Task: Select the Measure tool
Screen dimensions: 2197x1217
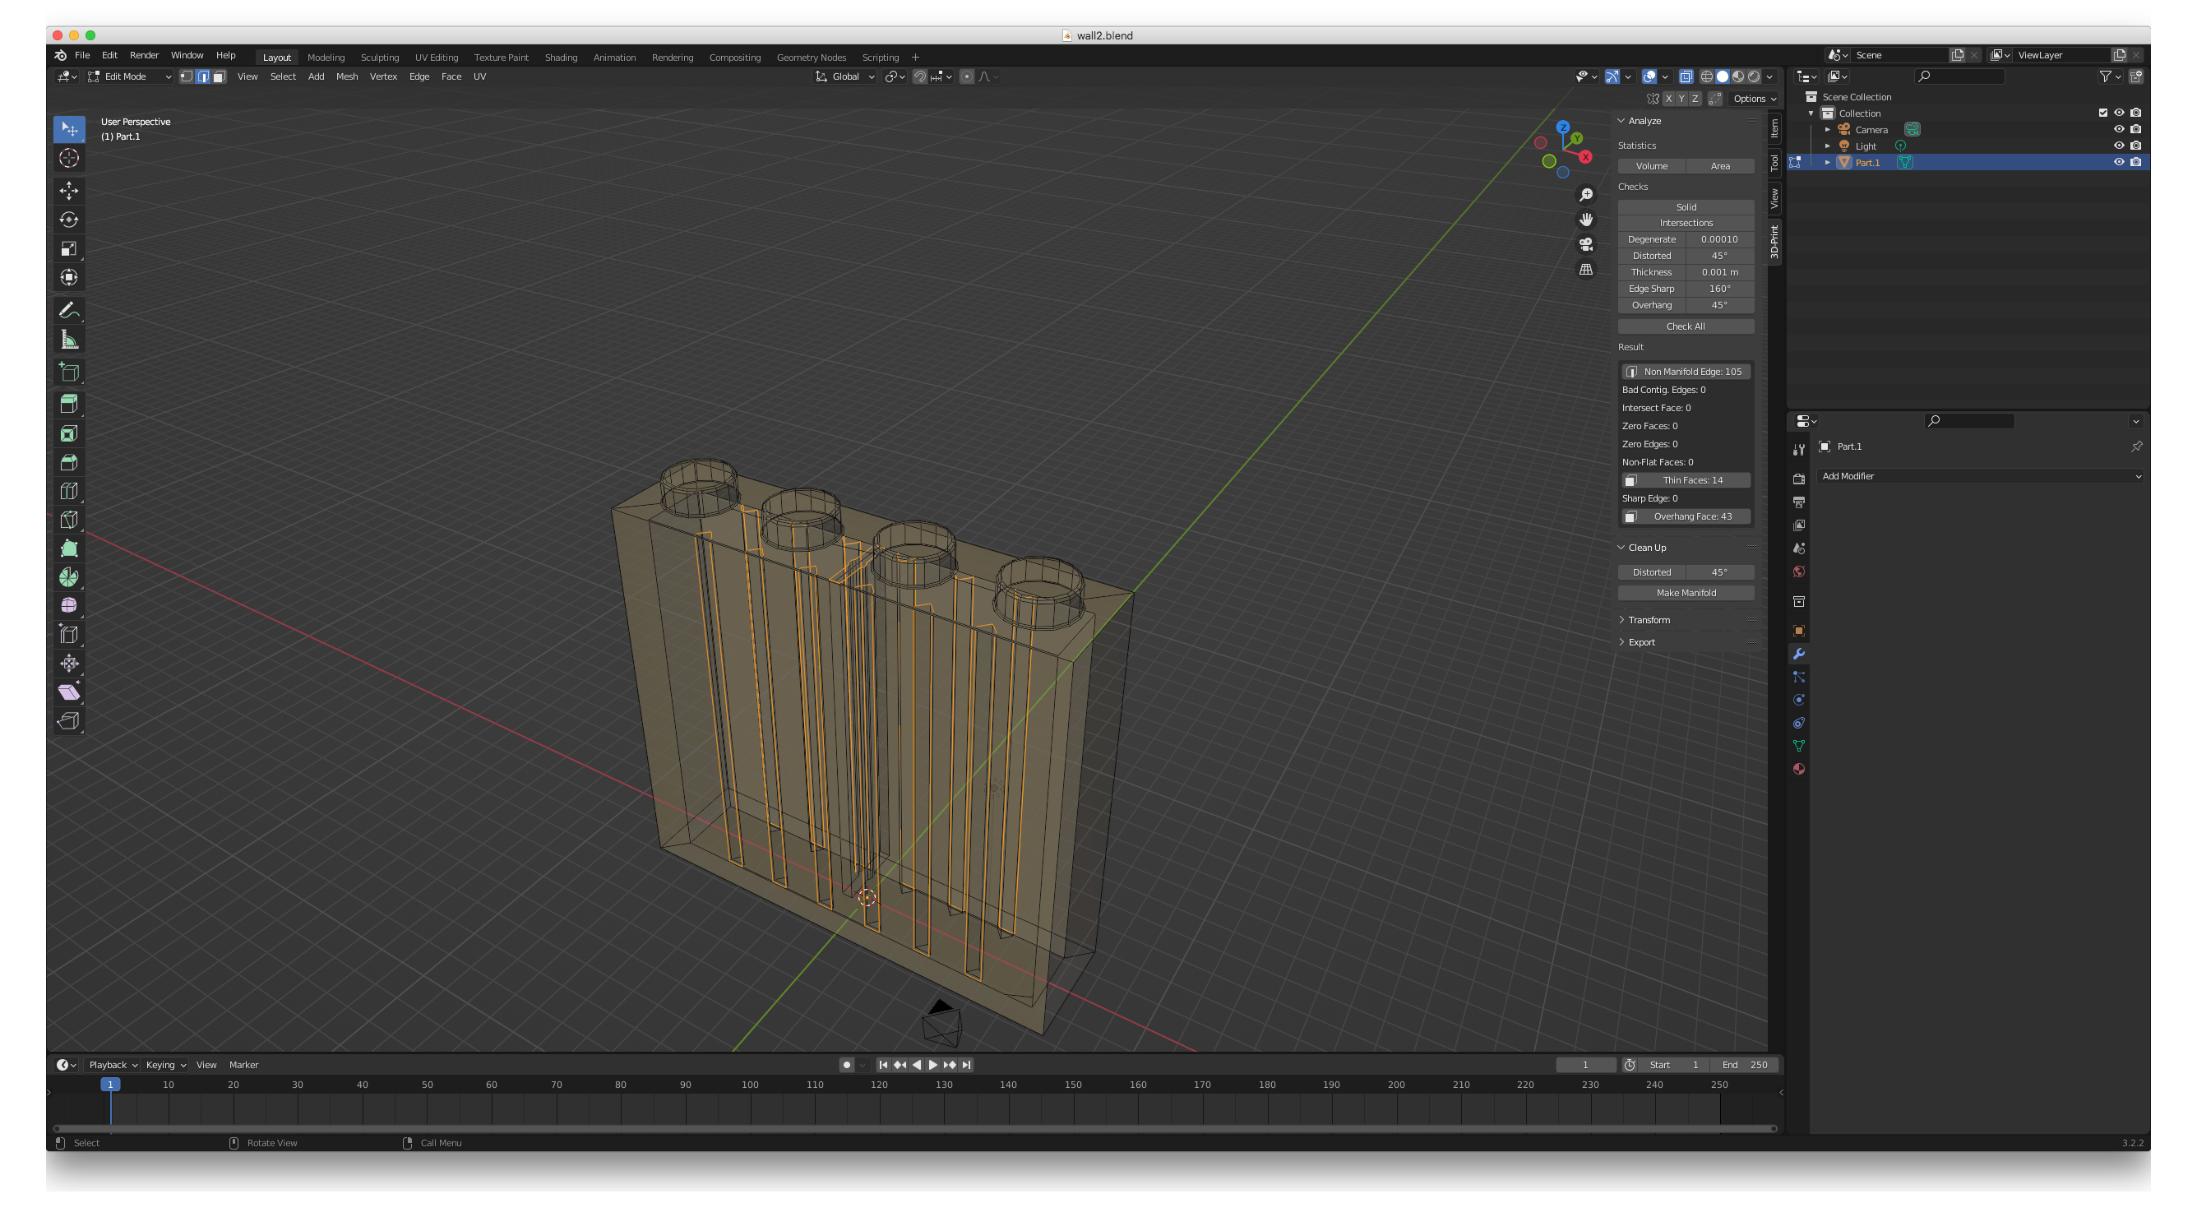Action: tap(69, 340)
